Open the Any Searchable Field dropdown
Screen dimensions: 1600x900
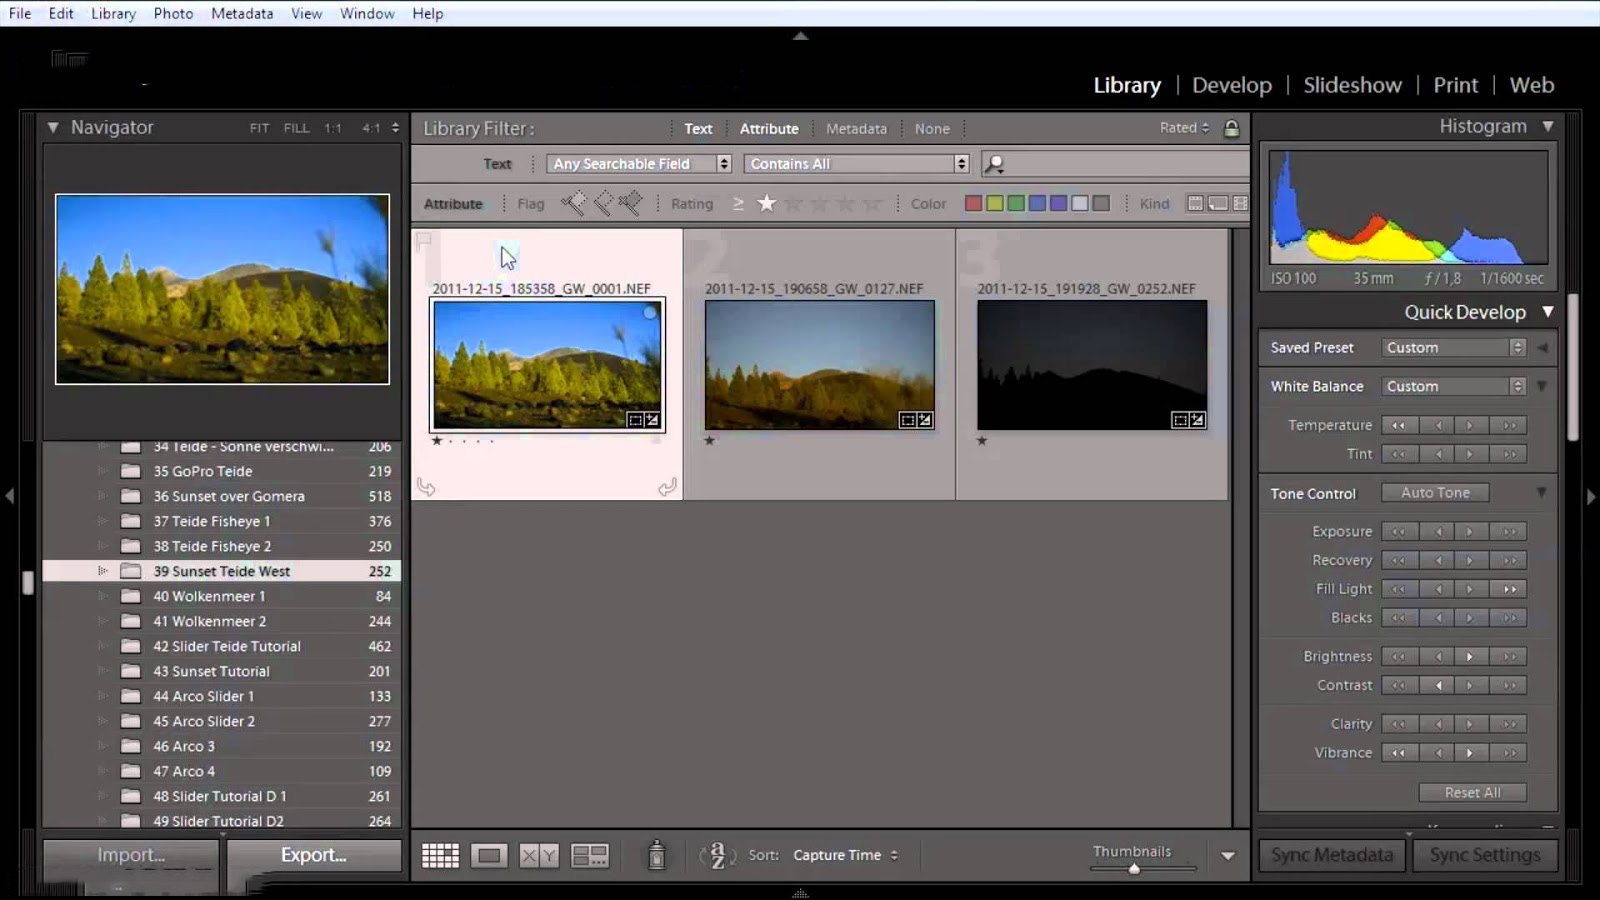639,164
